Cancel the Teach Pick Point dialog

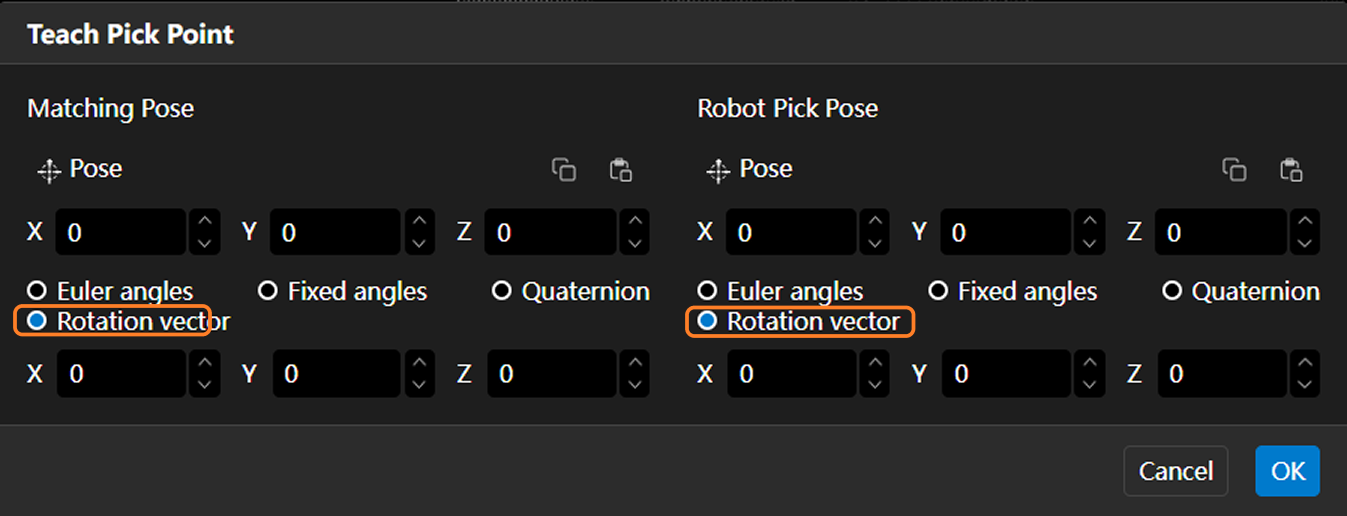[x=1175, y=471]
